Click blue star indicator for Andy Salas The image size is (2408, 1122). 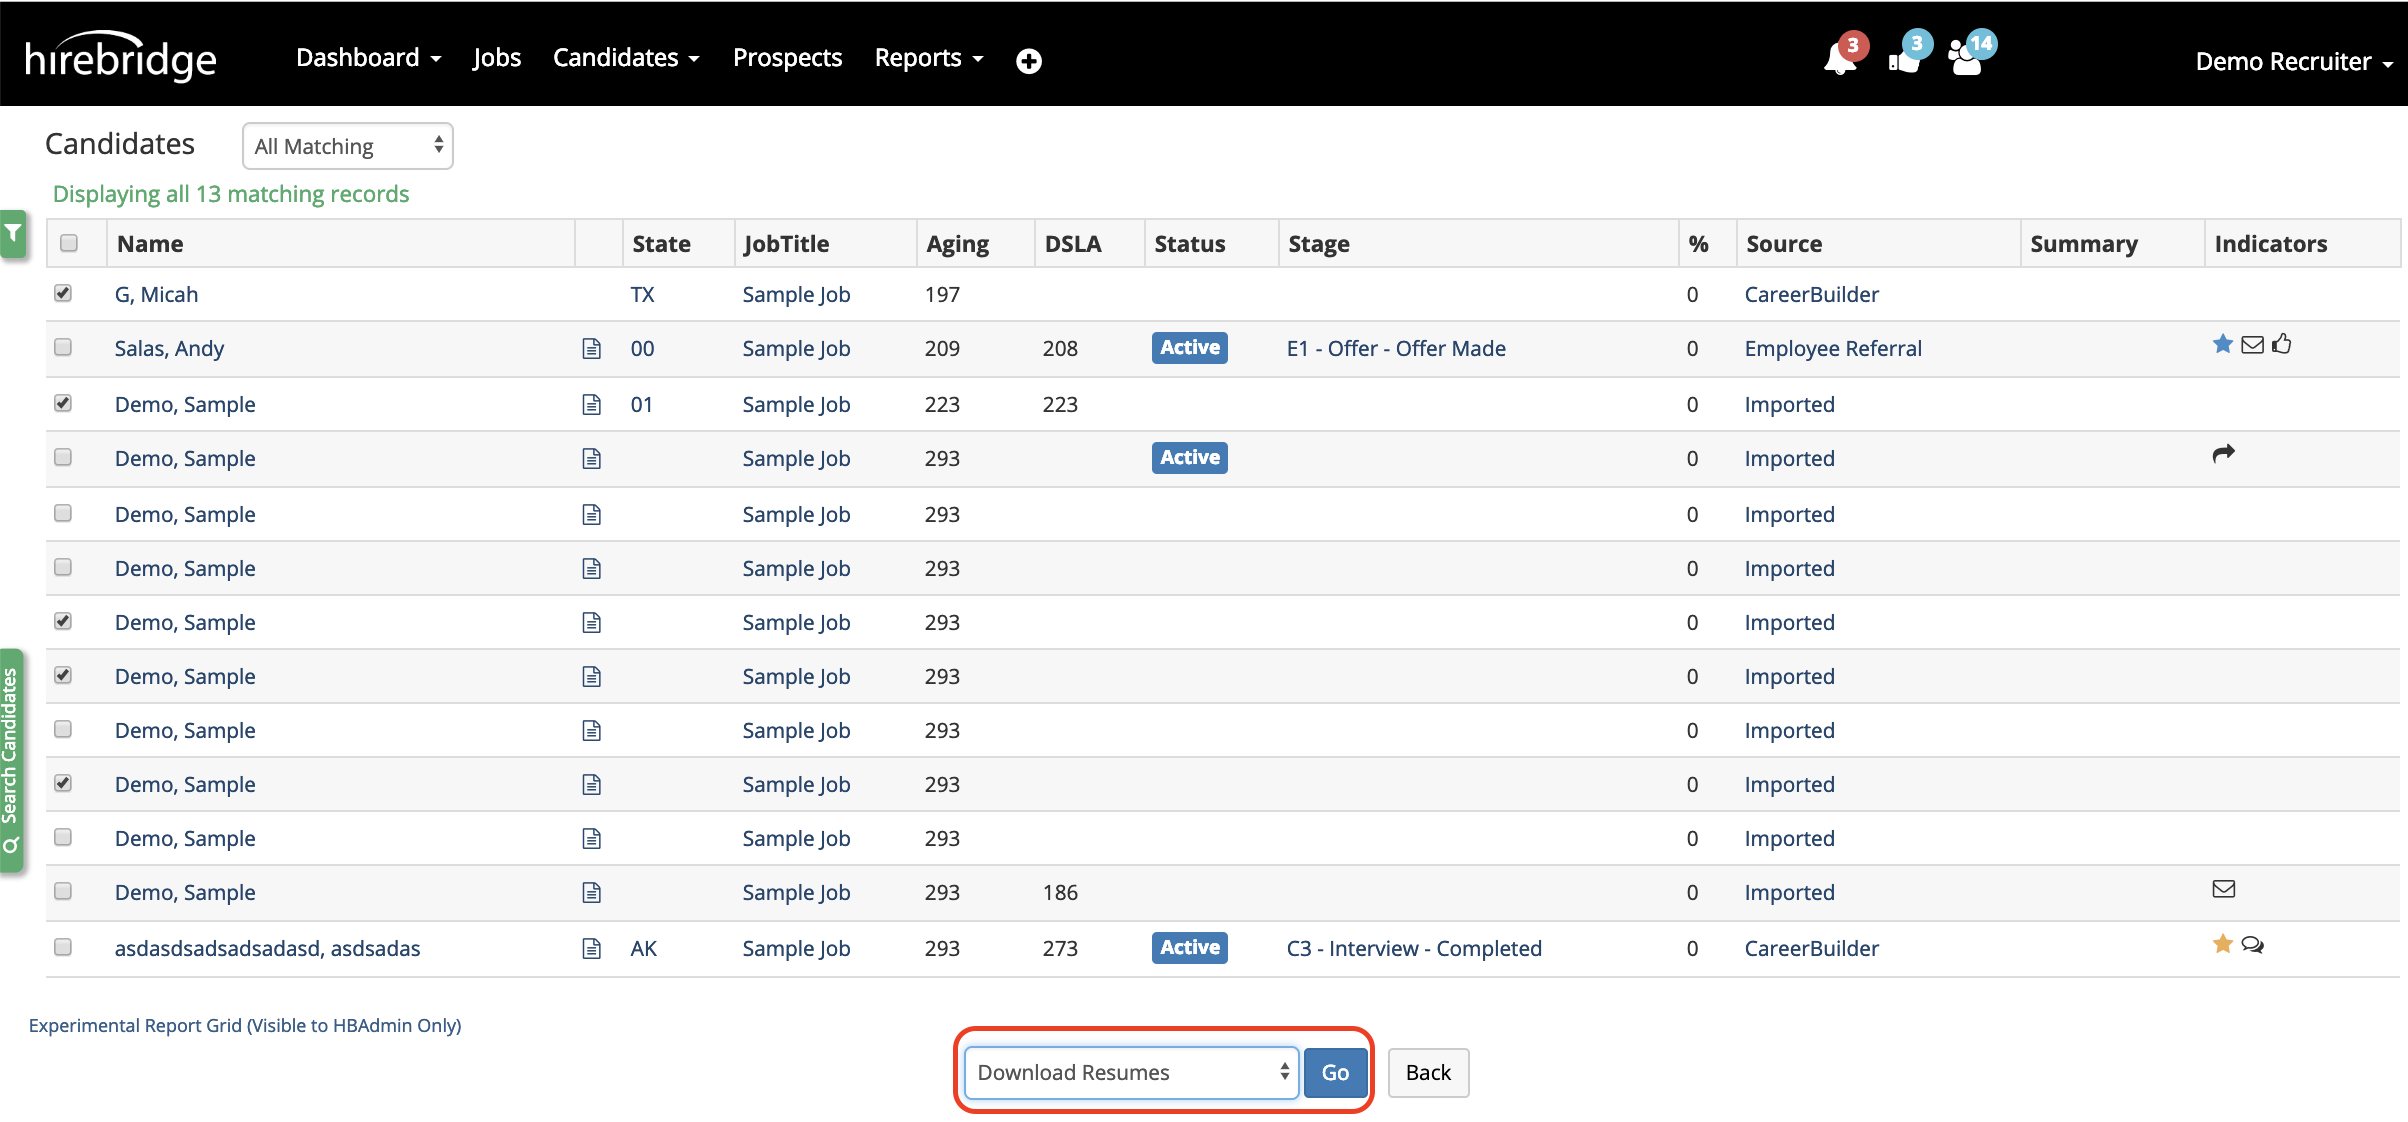point(2222,345)
